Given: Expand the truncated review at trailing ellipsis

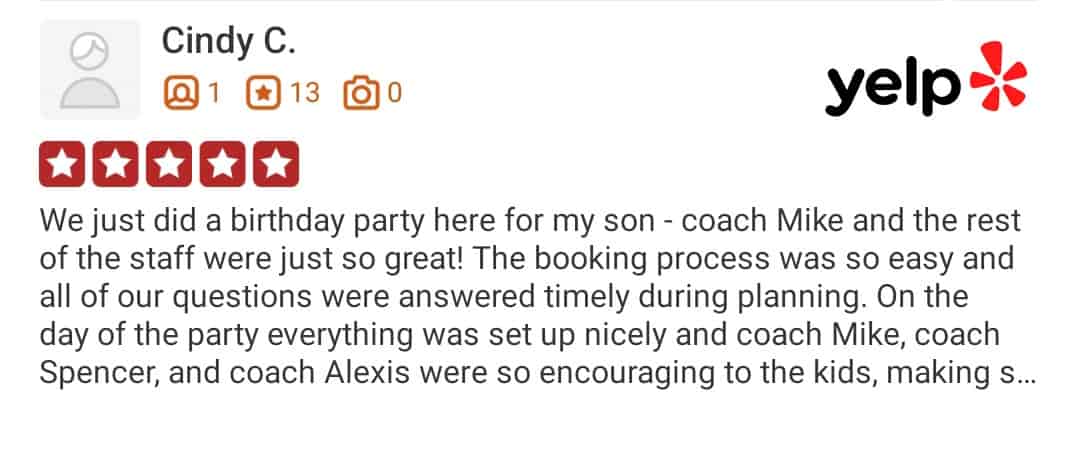Looking at the screenshot, I should coord(1026,375).
